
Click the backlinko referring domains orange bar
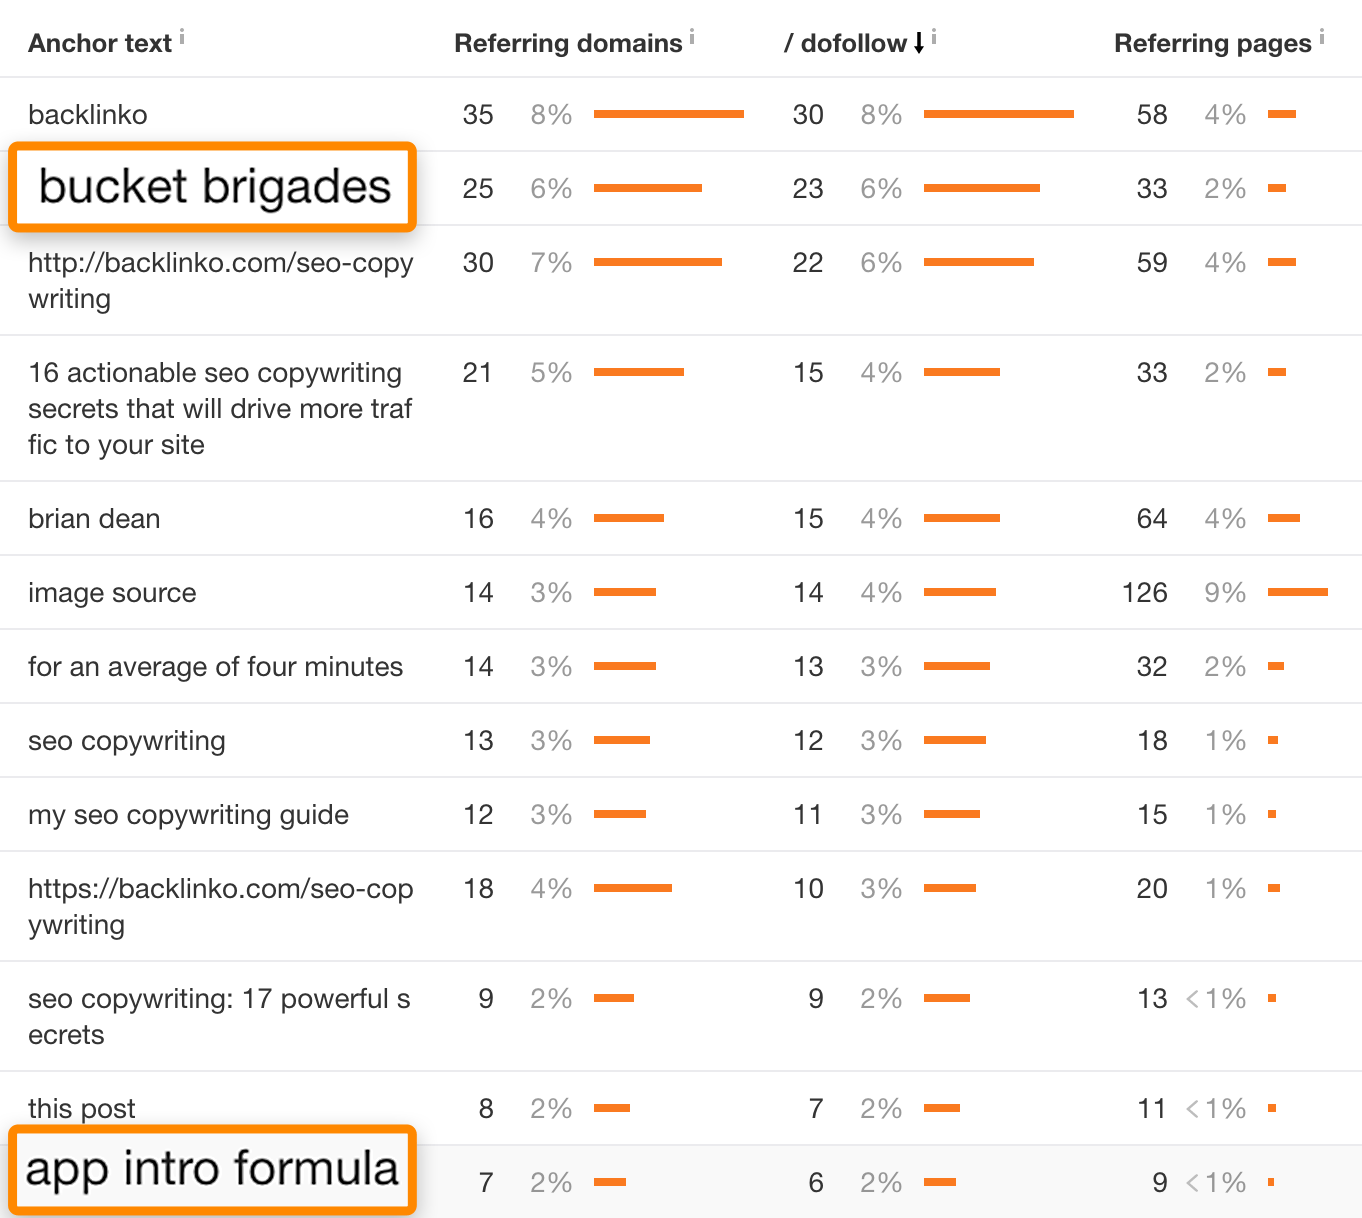coord(668,114)
